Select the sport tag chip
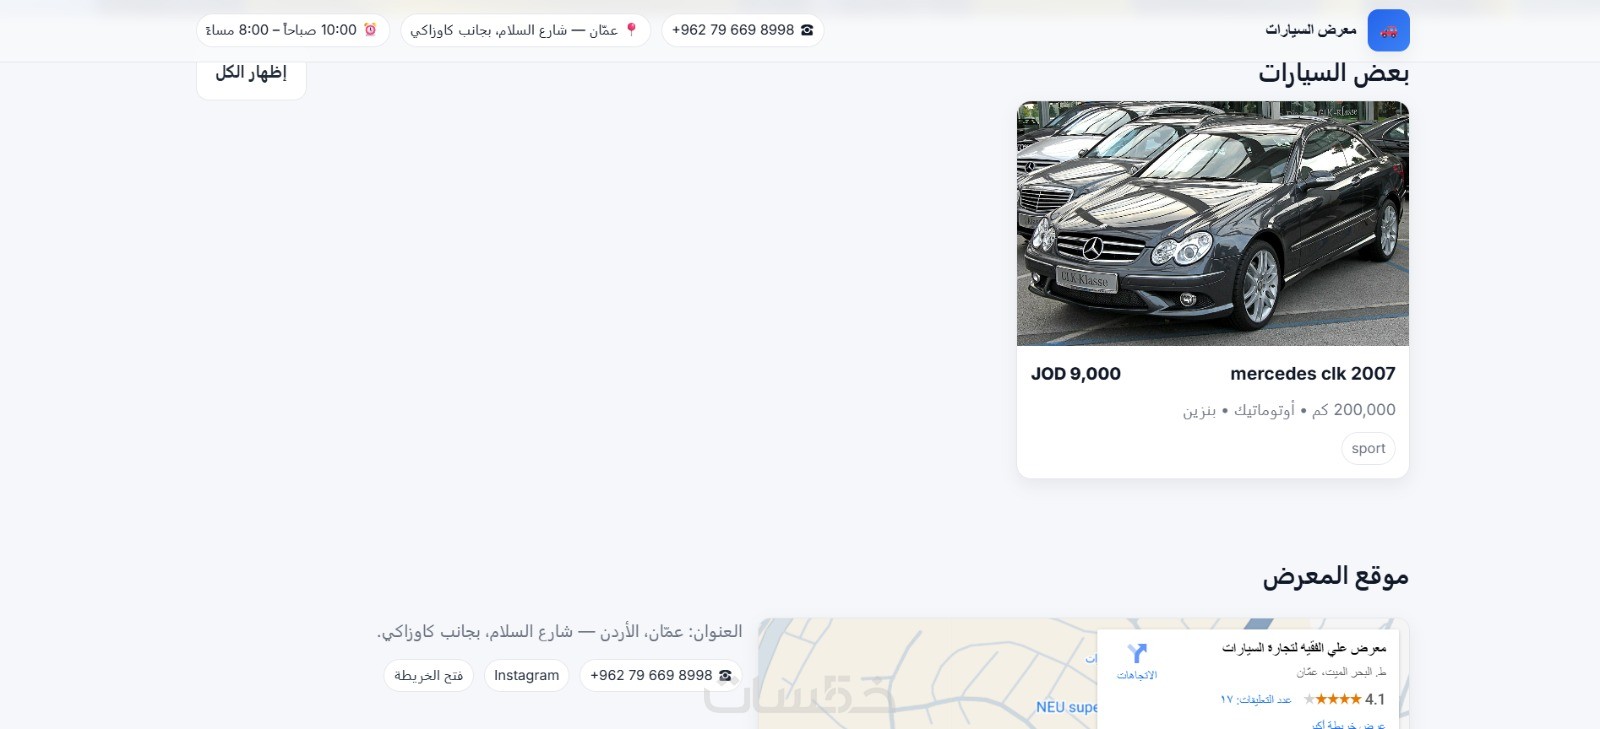 click(x=1368, y=448)
